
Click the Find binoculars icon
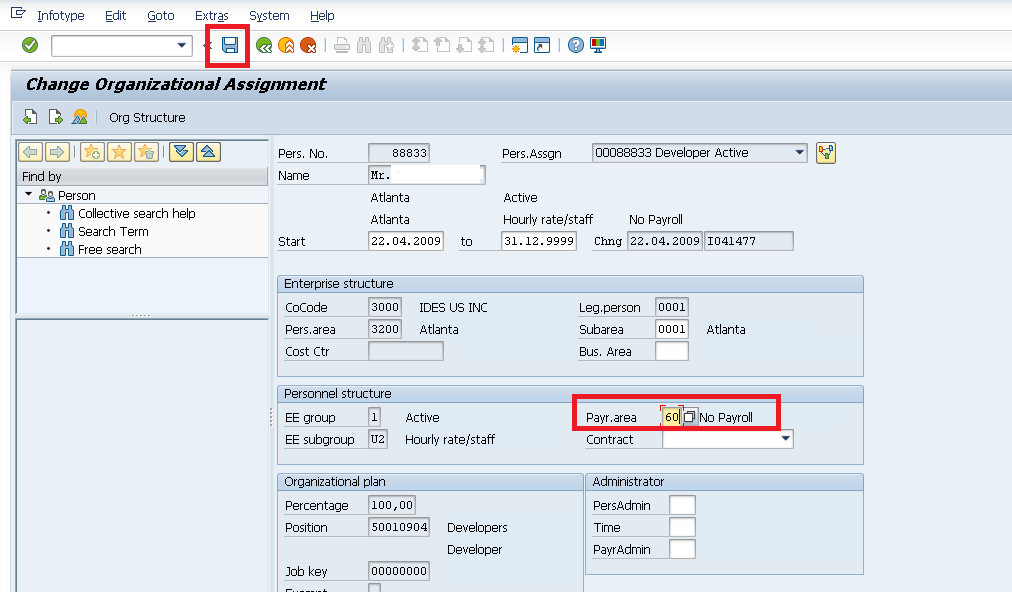tap(365, 45)
